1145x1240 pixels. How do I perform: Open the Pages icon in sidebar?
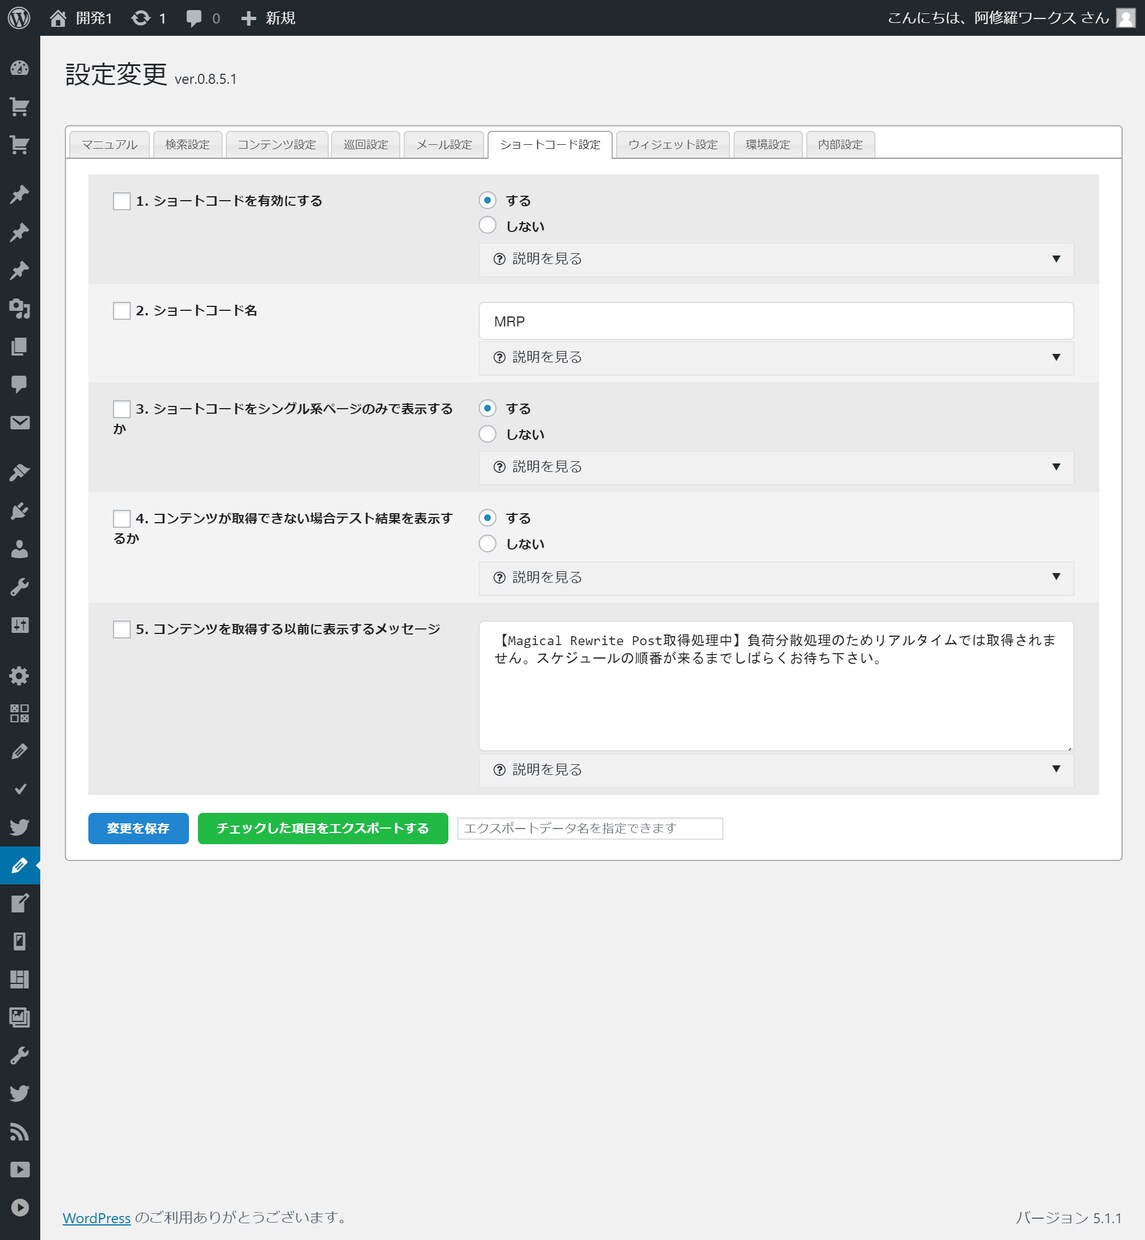[x=19, y=346]
